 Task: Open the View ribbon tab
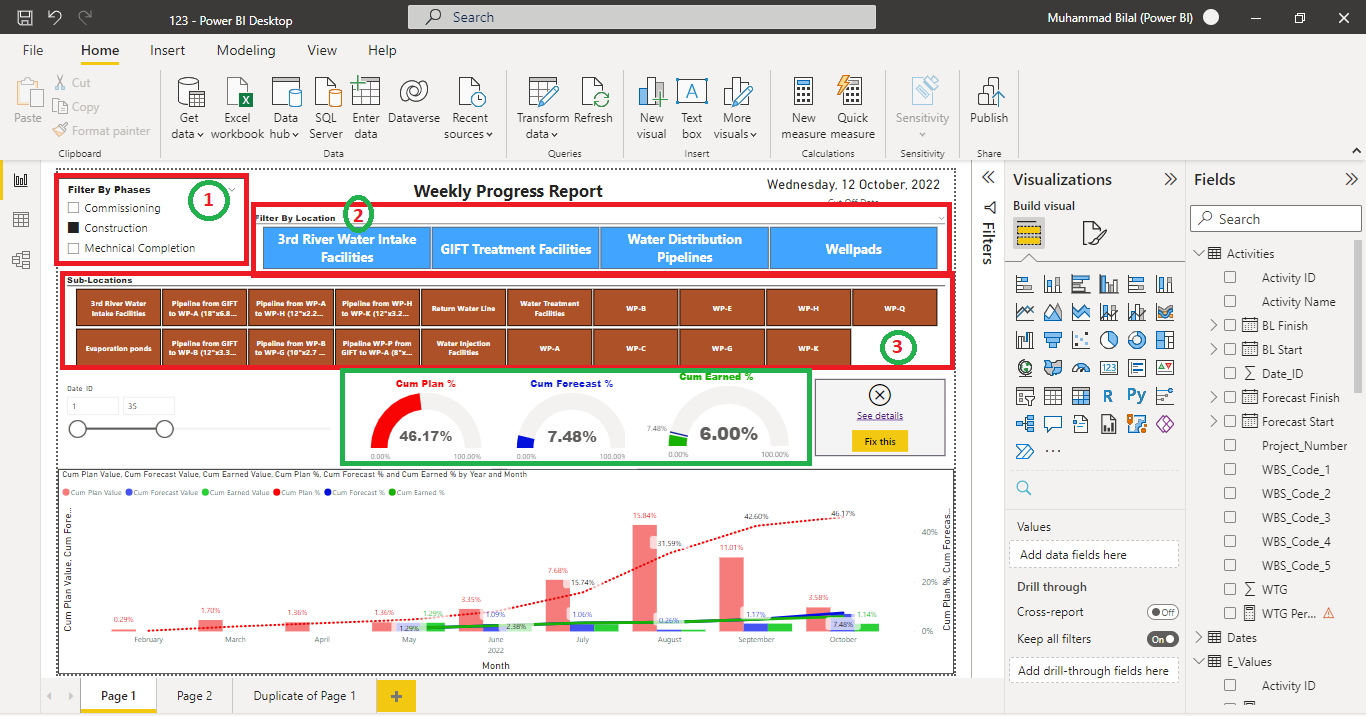tap(322, 50)
